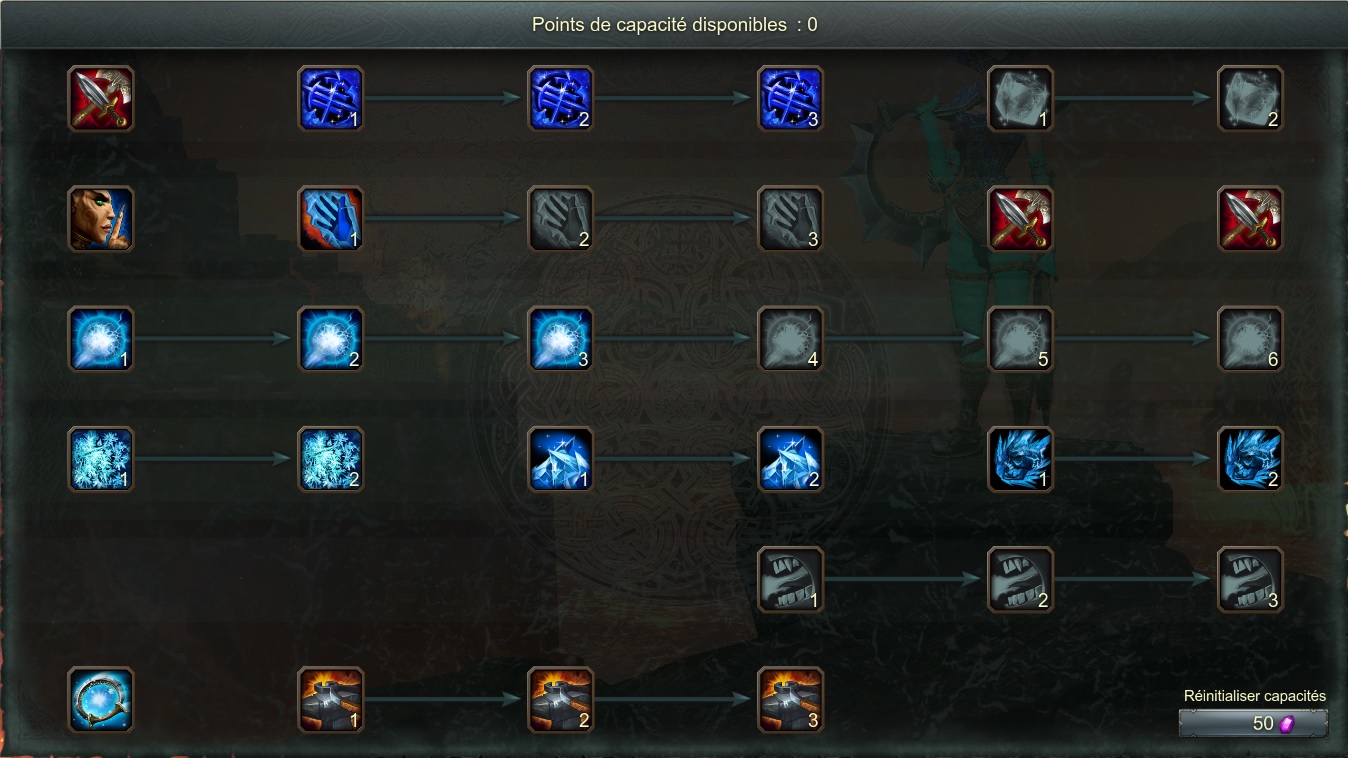This screenshot has height=758, width=1348.
Task: Select the greyed gauntlet skill level 2
Action: click(x=561, y=219)
